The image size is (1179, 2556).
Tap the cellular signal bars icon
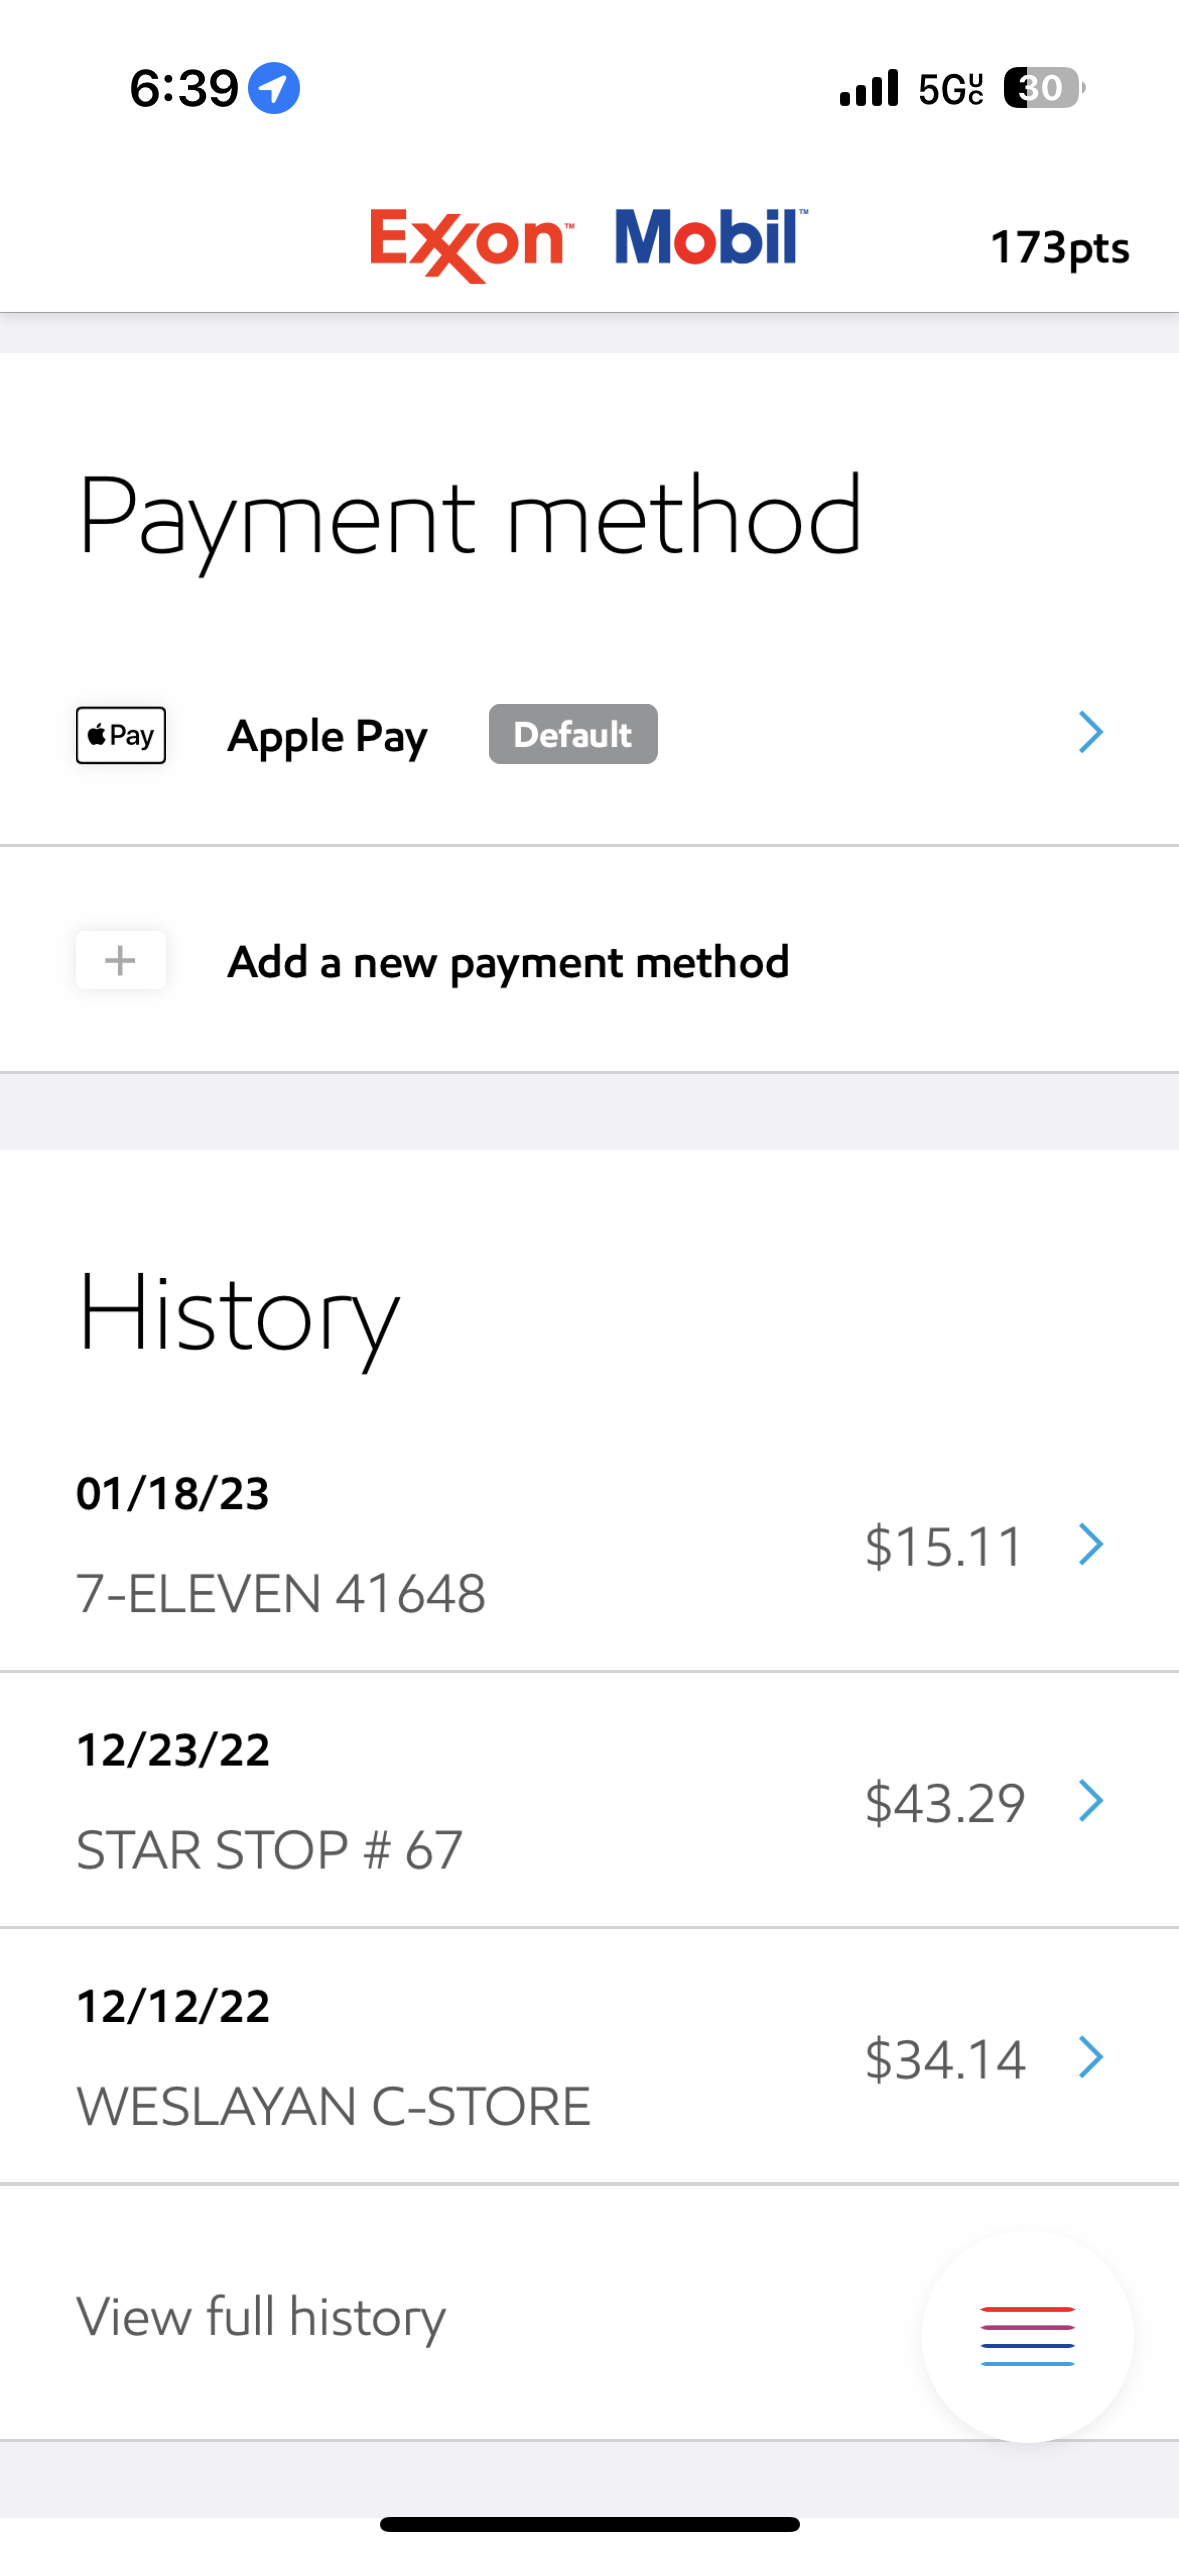pos(869,88)
